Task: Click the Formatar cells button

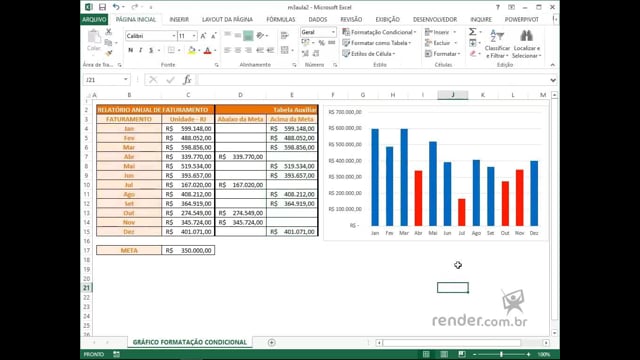Action: click(442, 53)
